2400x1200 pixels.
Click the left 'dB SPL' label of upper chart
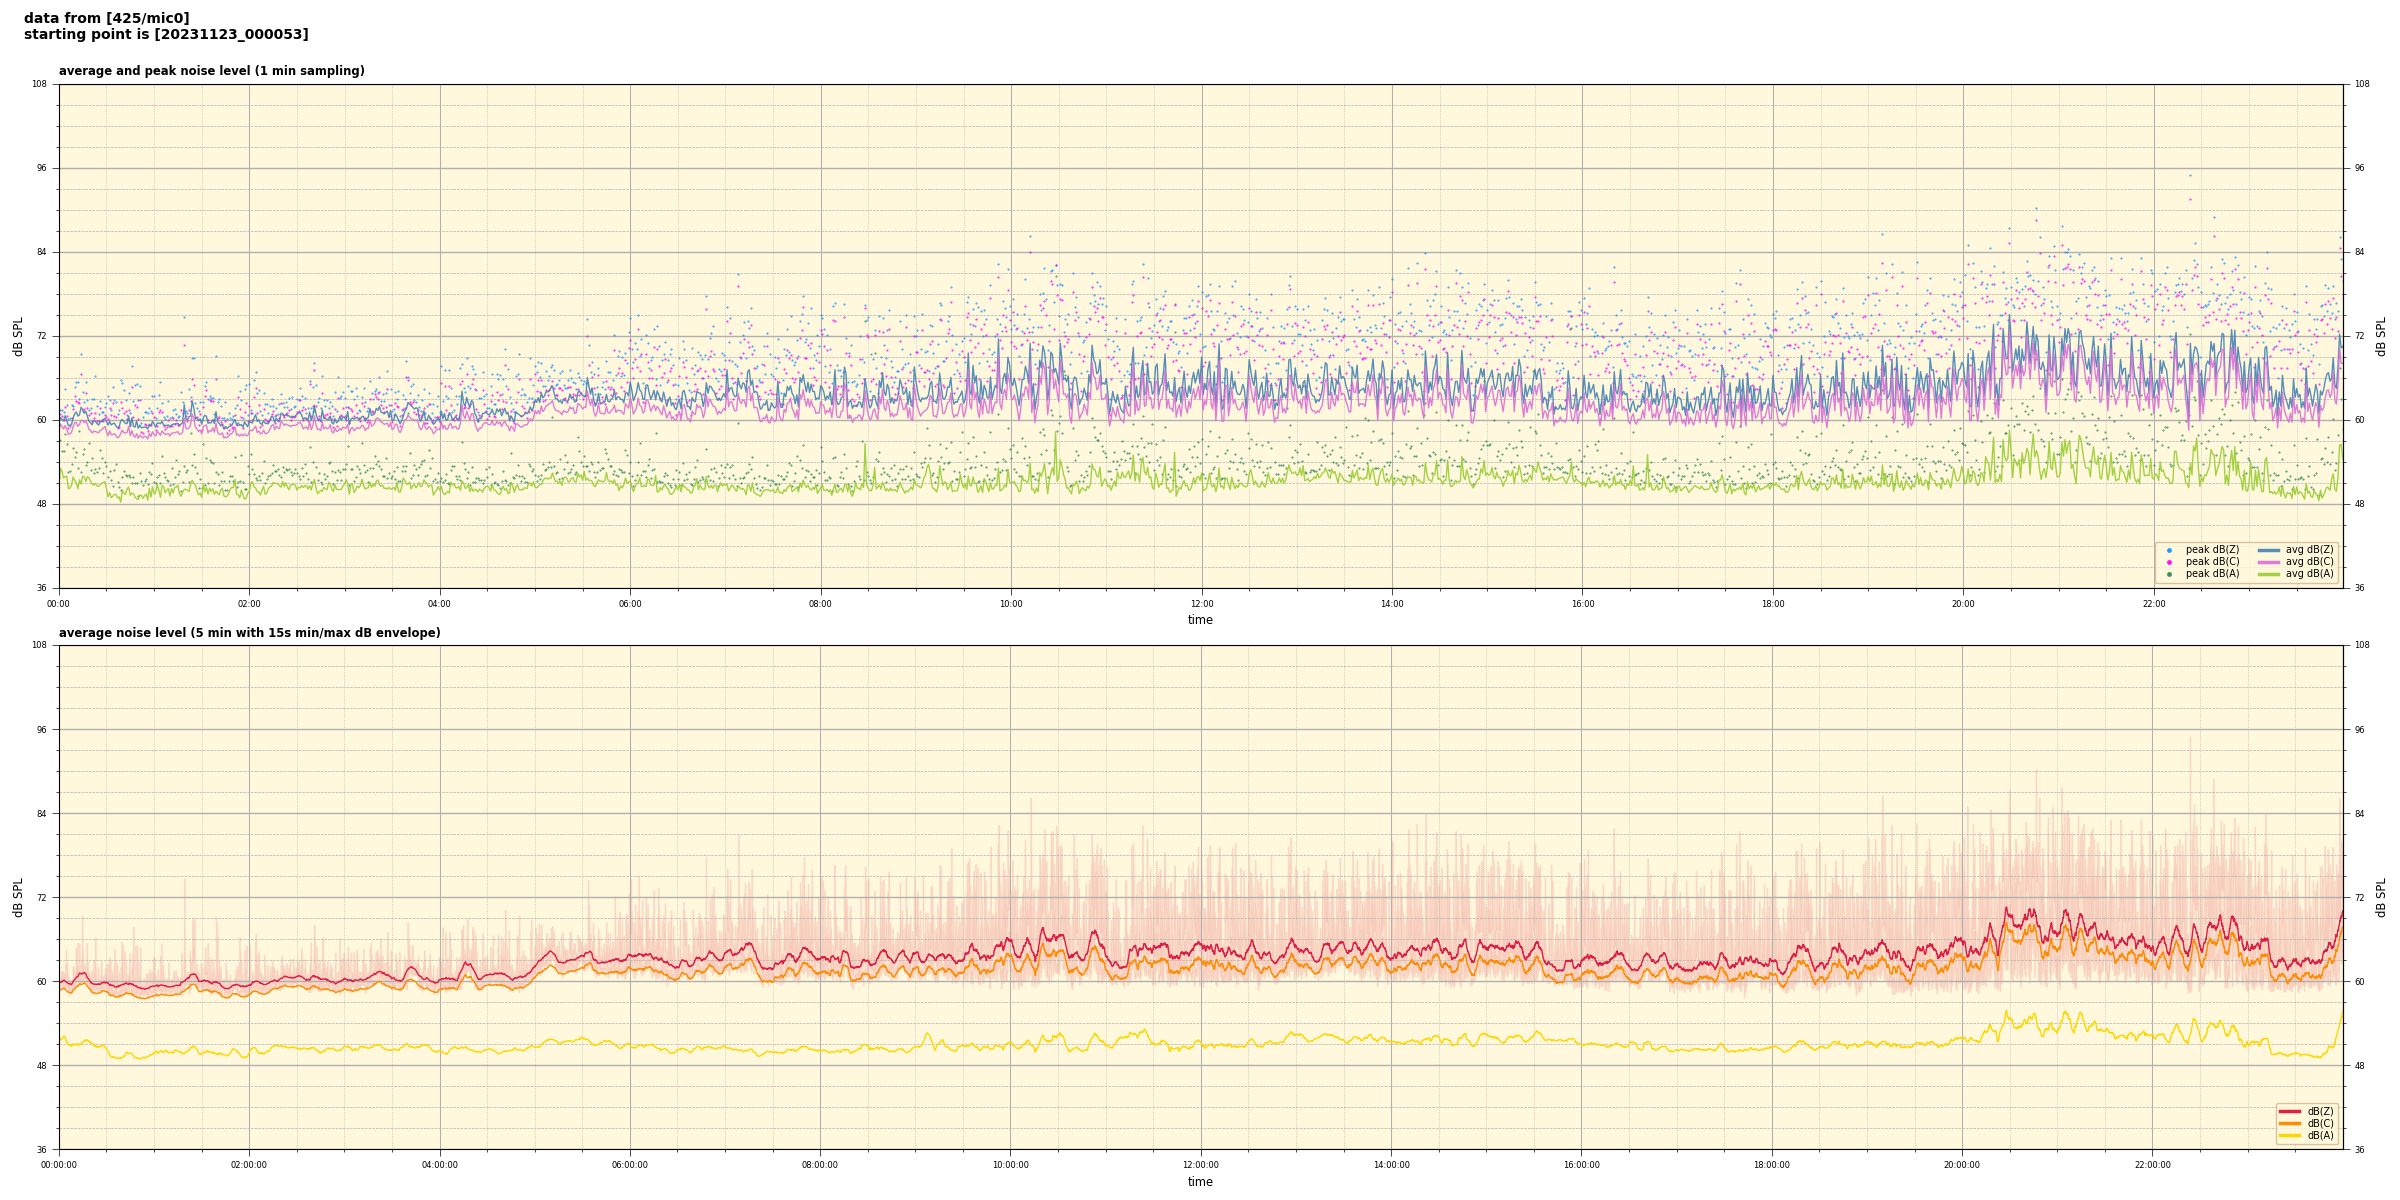pyautogui.click(x=18, y=336)
